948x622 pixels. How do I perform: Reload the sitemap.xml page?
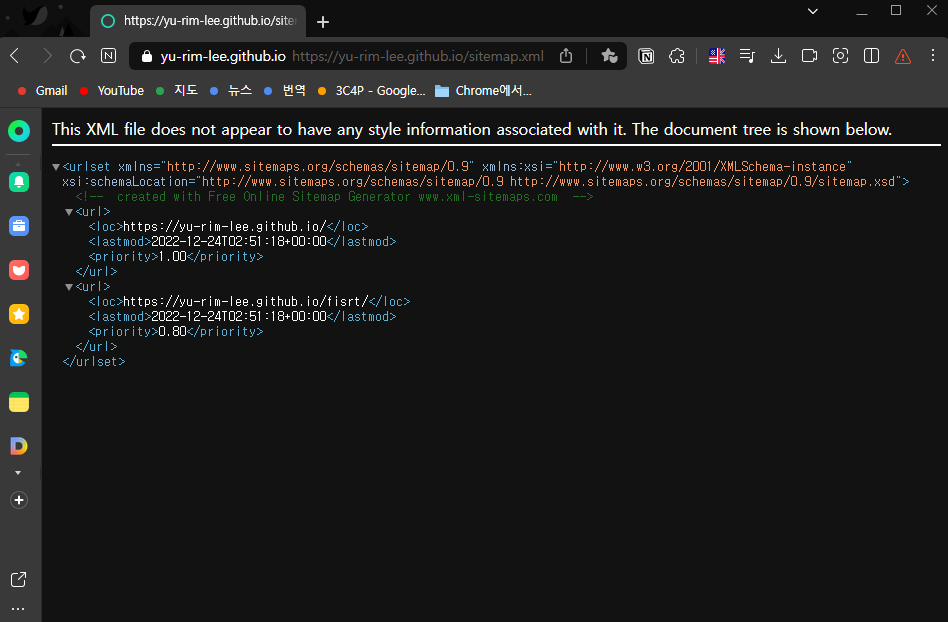pos(77,56)
